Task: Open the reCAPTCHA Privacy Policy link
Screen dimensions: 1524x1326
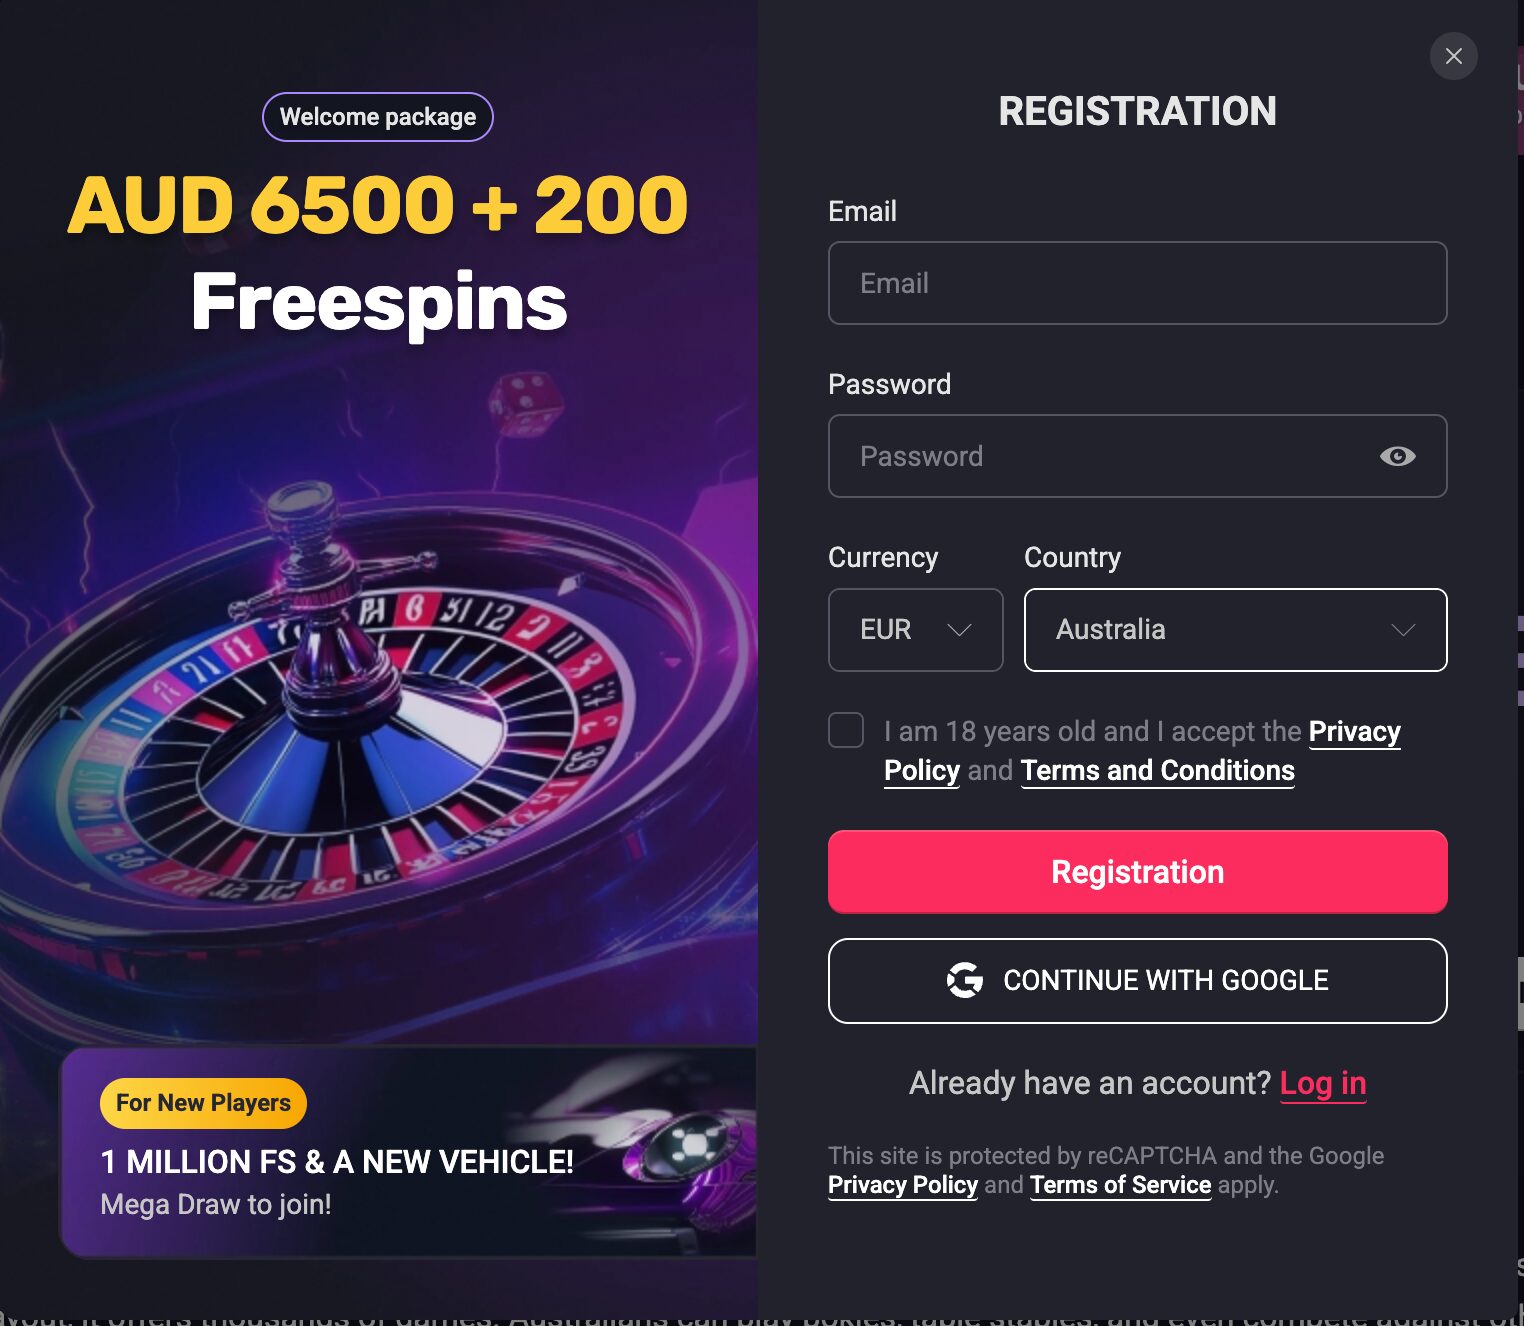Action: click(902, 1185)
